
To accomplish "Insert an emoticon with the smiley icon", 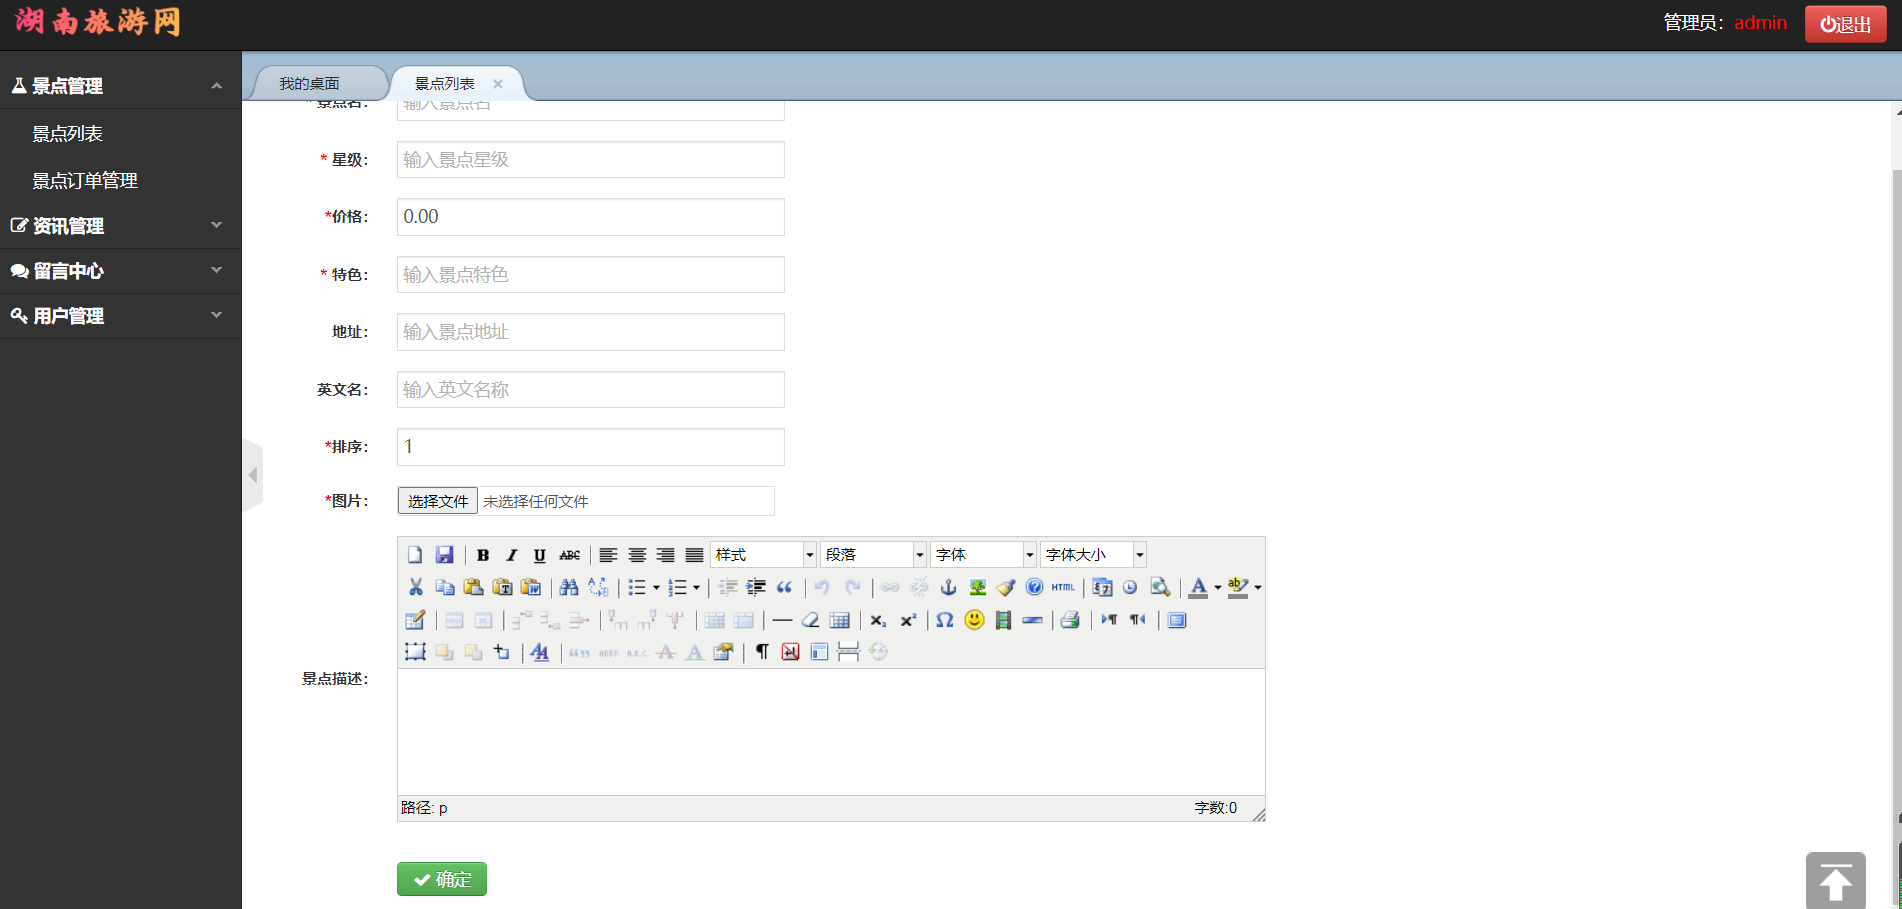I will coord(974,620).
